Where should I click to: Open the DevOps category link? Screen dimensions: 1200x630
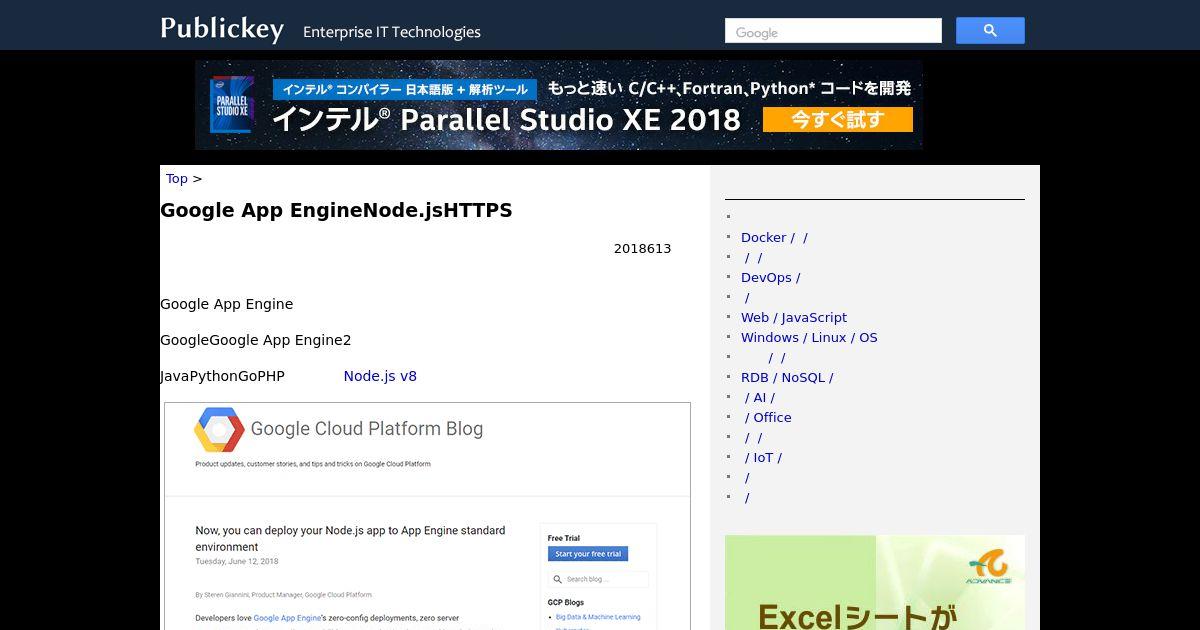(x=770, y=277)
